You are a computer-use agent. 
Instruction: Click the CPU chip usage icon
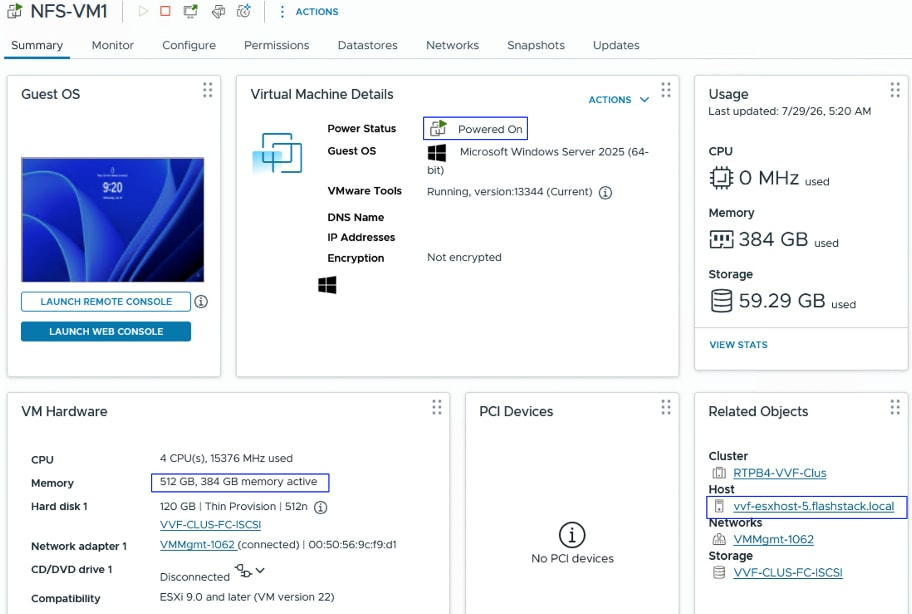721,177
